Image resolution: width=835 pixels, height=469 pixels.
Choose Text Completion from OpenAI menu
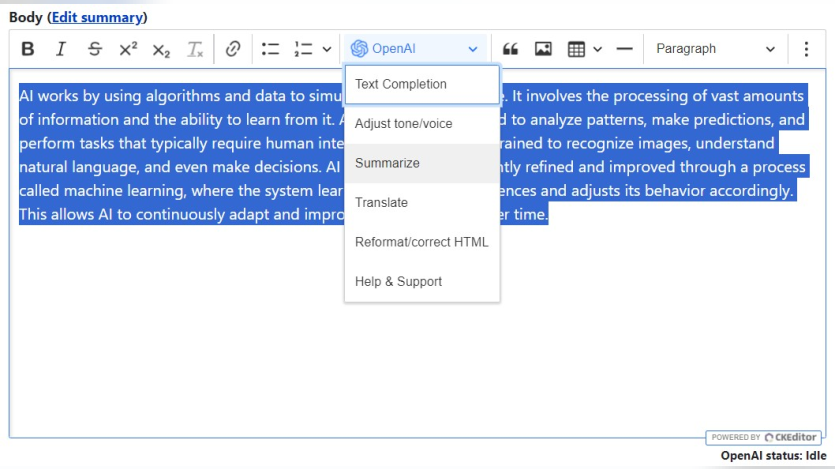click(422, 84)
